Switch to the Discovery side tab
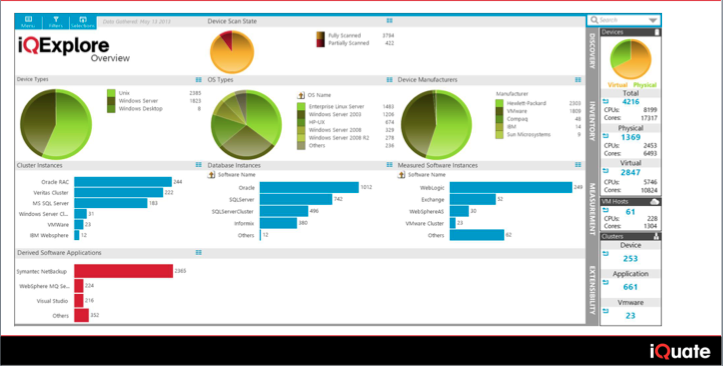The width and height of the screenshot is (723, 366). (x=592, y=51)
